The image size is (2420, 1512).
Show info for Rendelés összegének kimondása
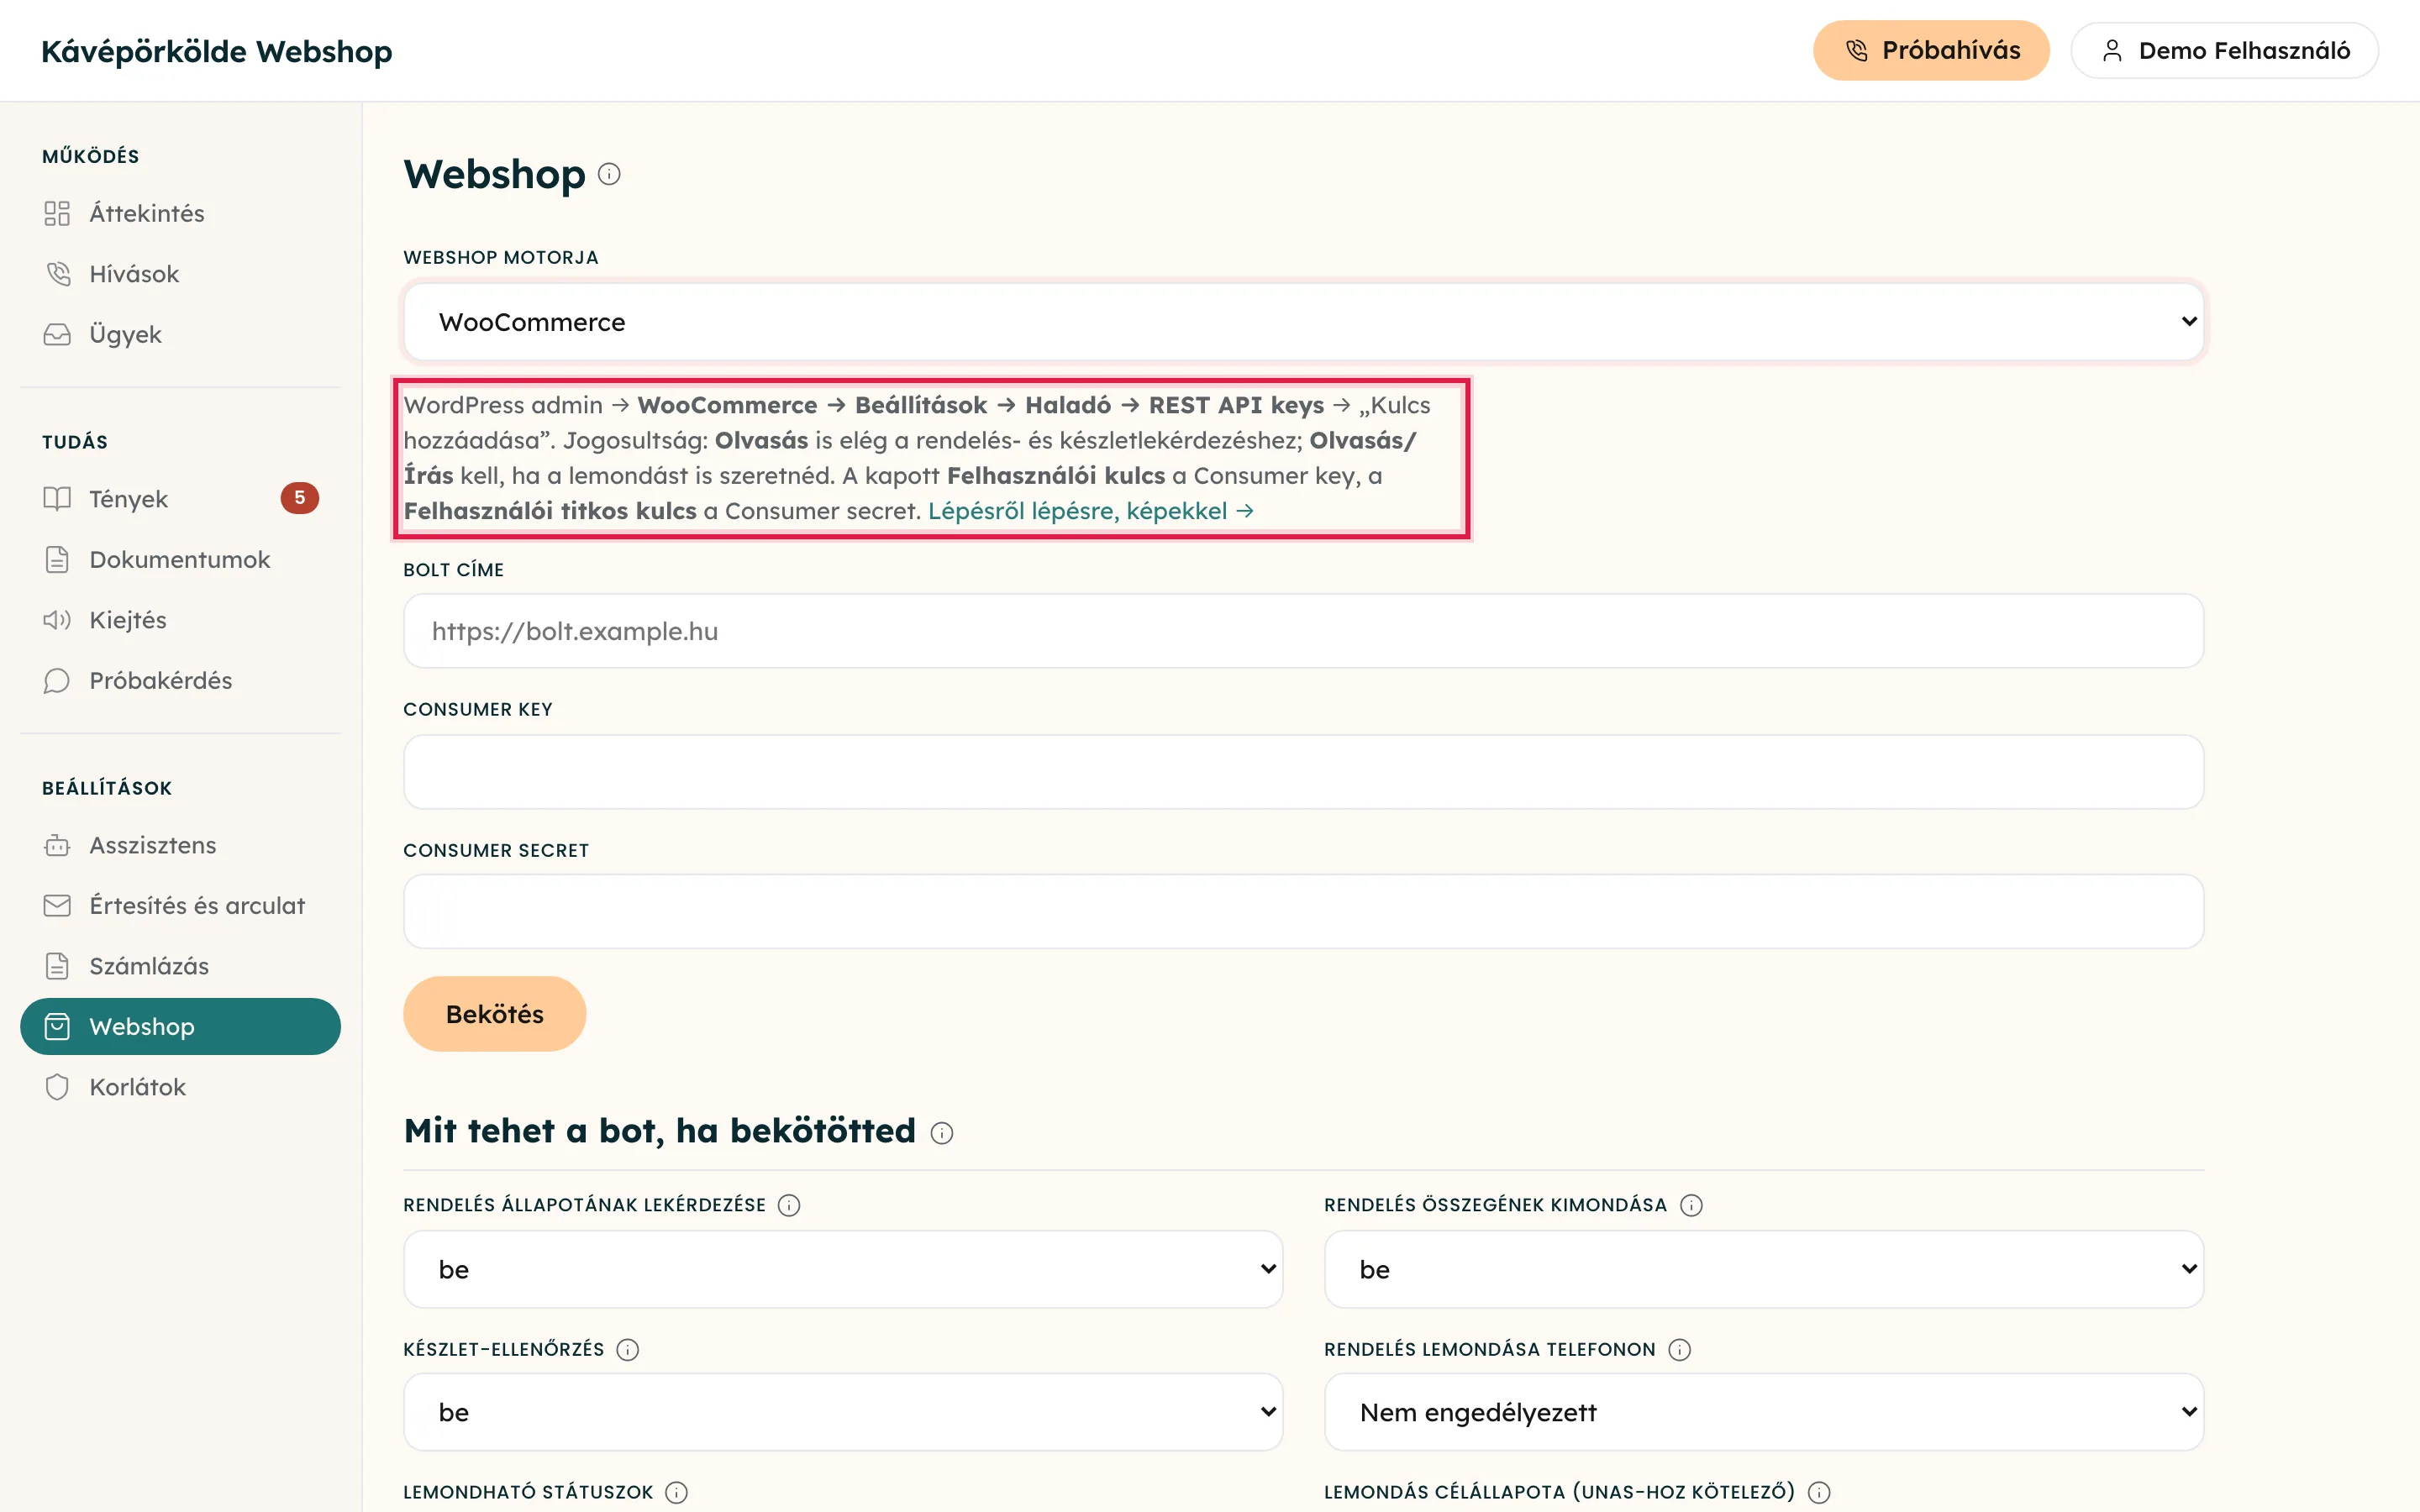(1691, 1205)
